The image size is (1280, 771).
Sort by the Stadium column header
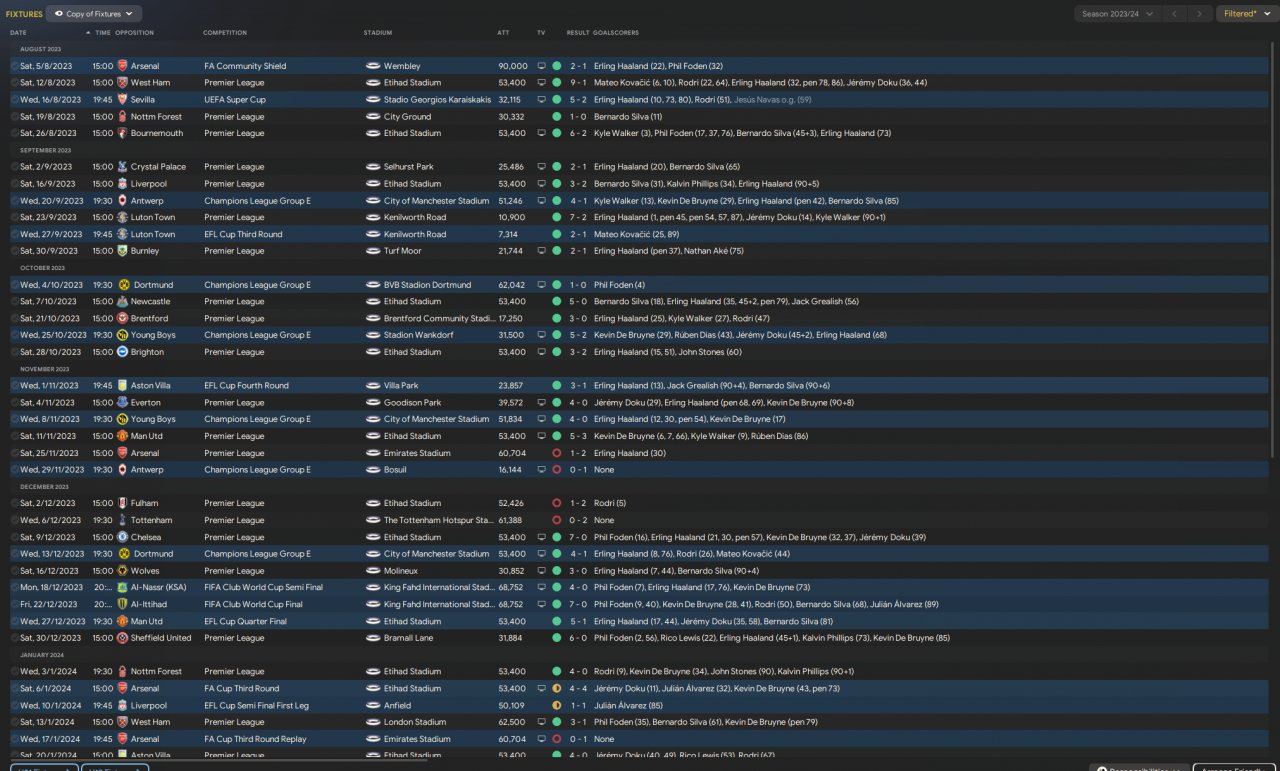pyautogui.click(x=378, y=33)
